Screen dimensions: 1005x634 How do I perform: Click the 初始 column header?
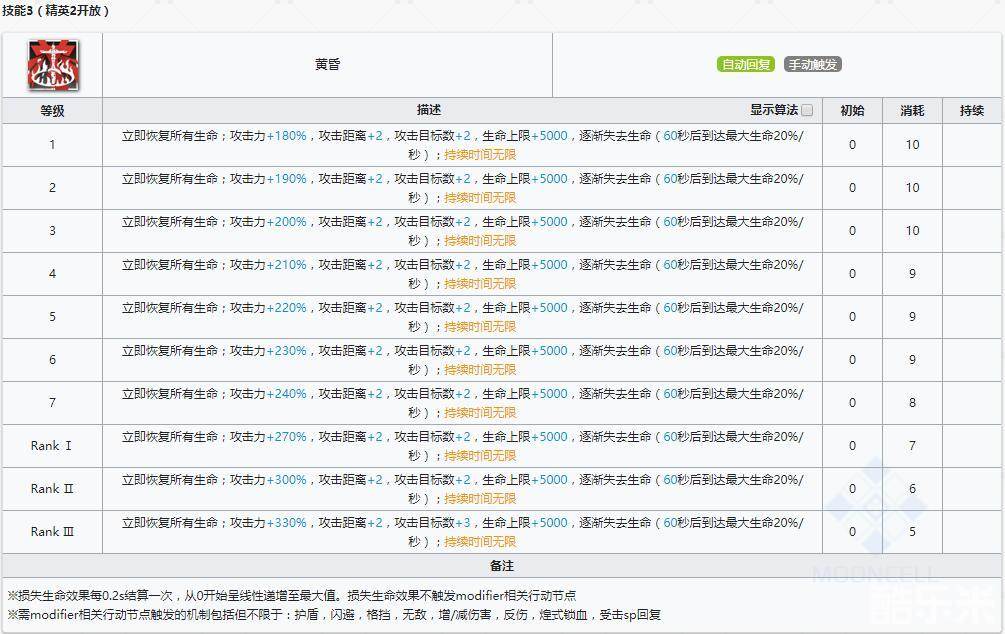tap(852, 110)
